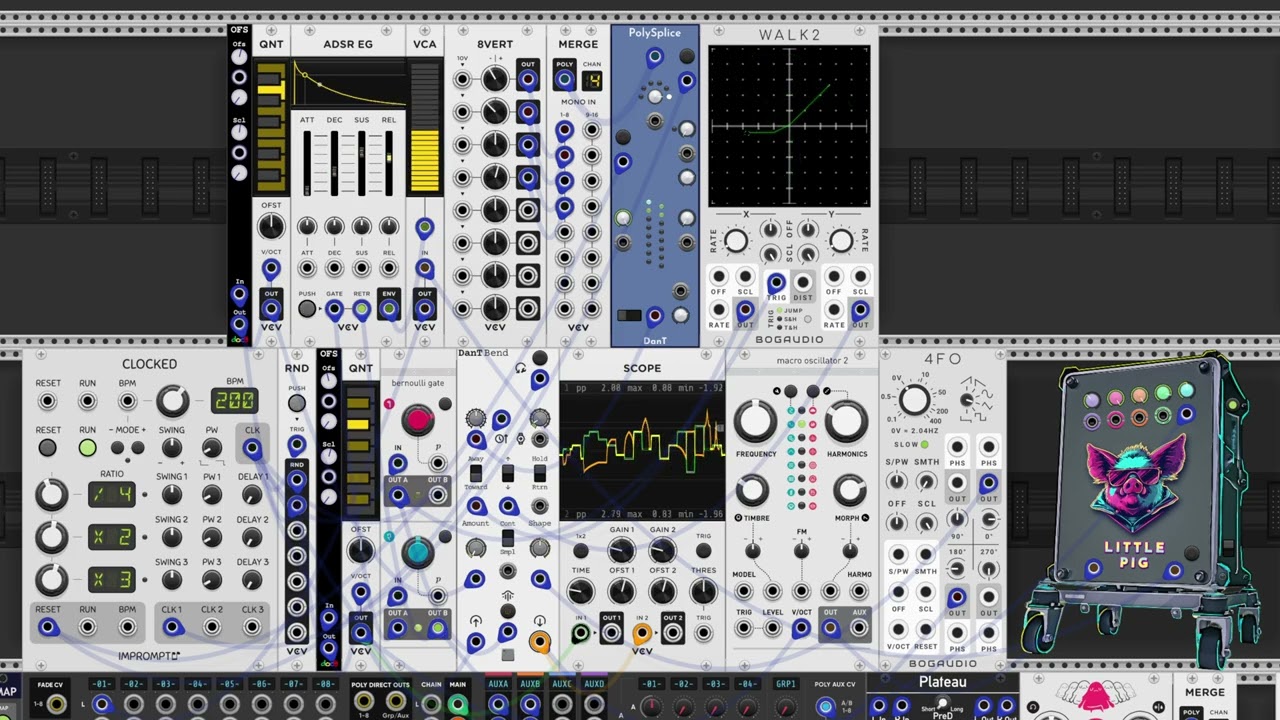The height and width of the screenshot is (720, 1280).
Task: Click the ATT slider on ADSR EG
Action: (x=307, y=162)
